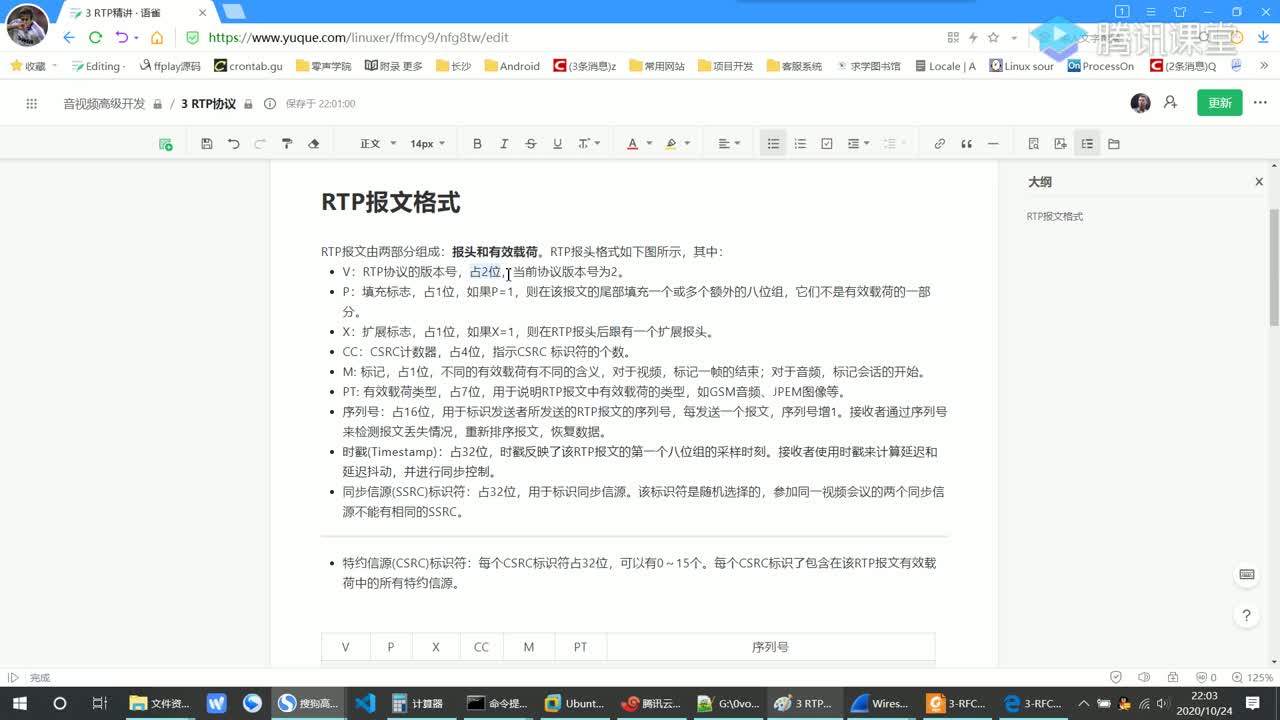Open the user avatar in the header
The height and width of the screenshot is (720, 1280).
click(x=1140, y=103)
